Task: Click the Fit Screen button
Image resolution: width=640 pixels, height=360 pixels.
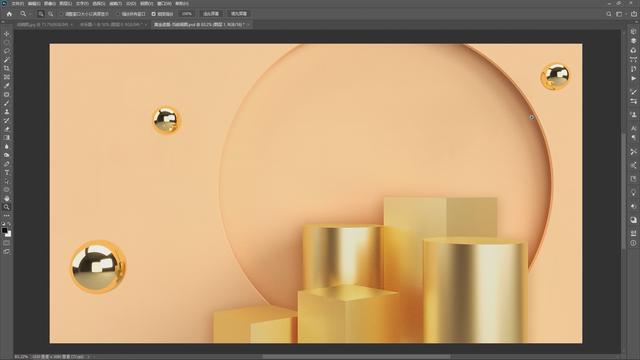Action: [211, 14]
